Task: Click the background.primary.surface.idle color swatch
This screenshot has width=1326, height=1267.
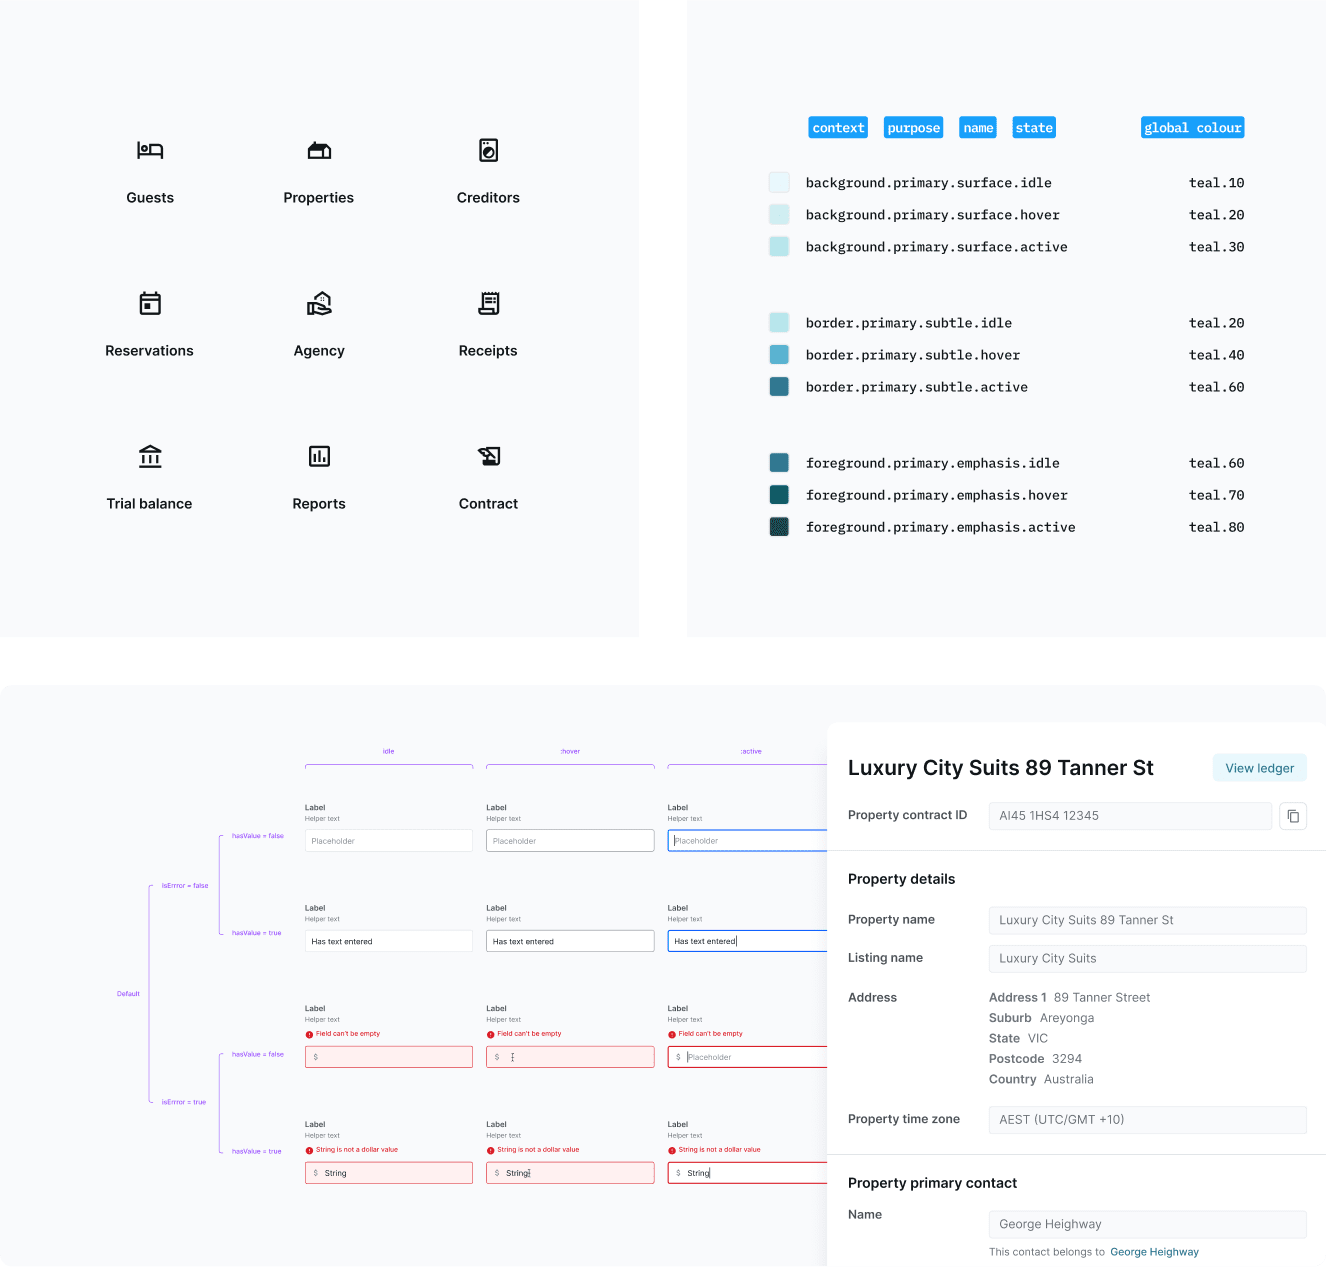Action: [779, 182]
